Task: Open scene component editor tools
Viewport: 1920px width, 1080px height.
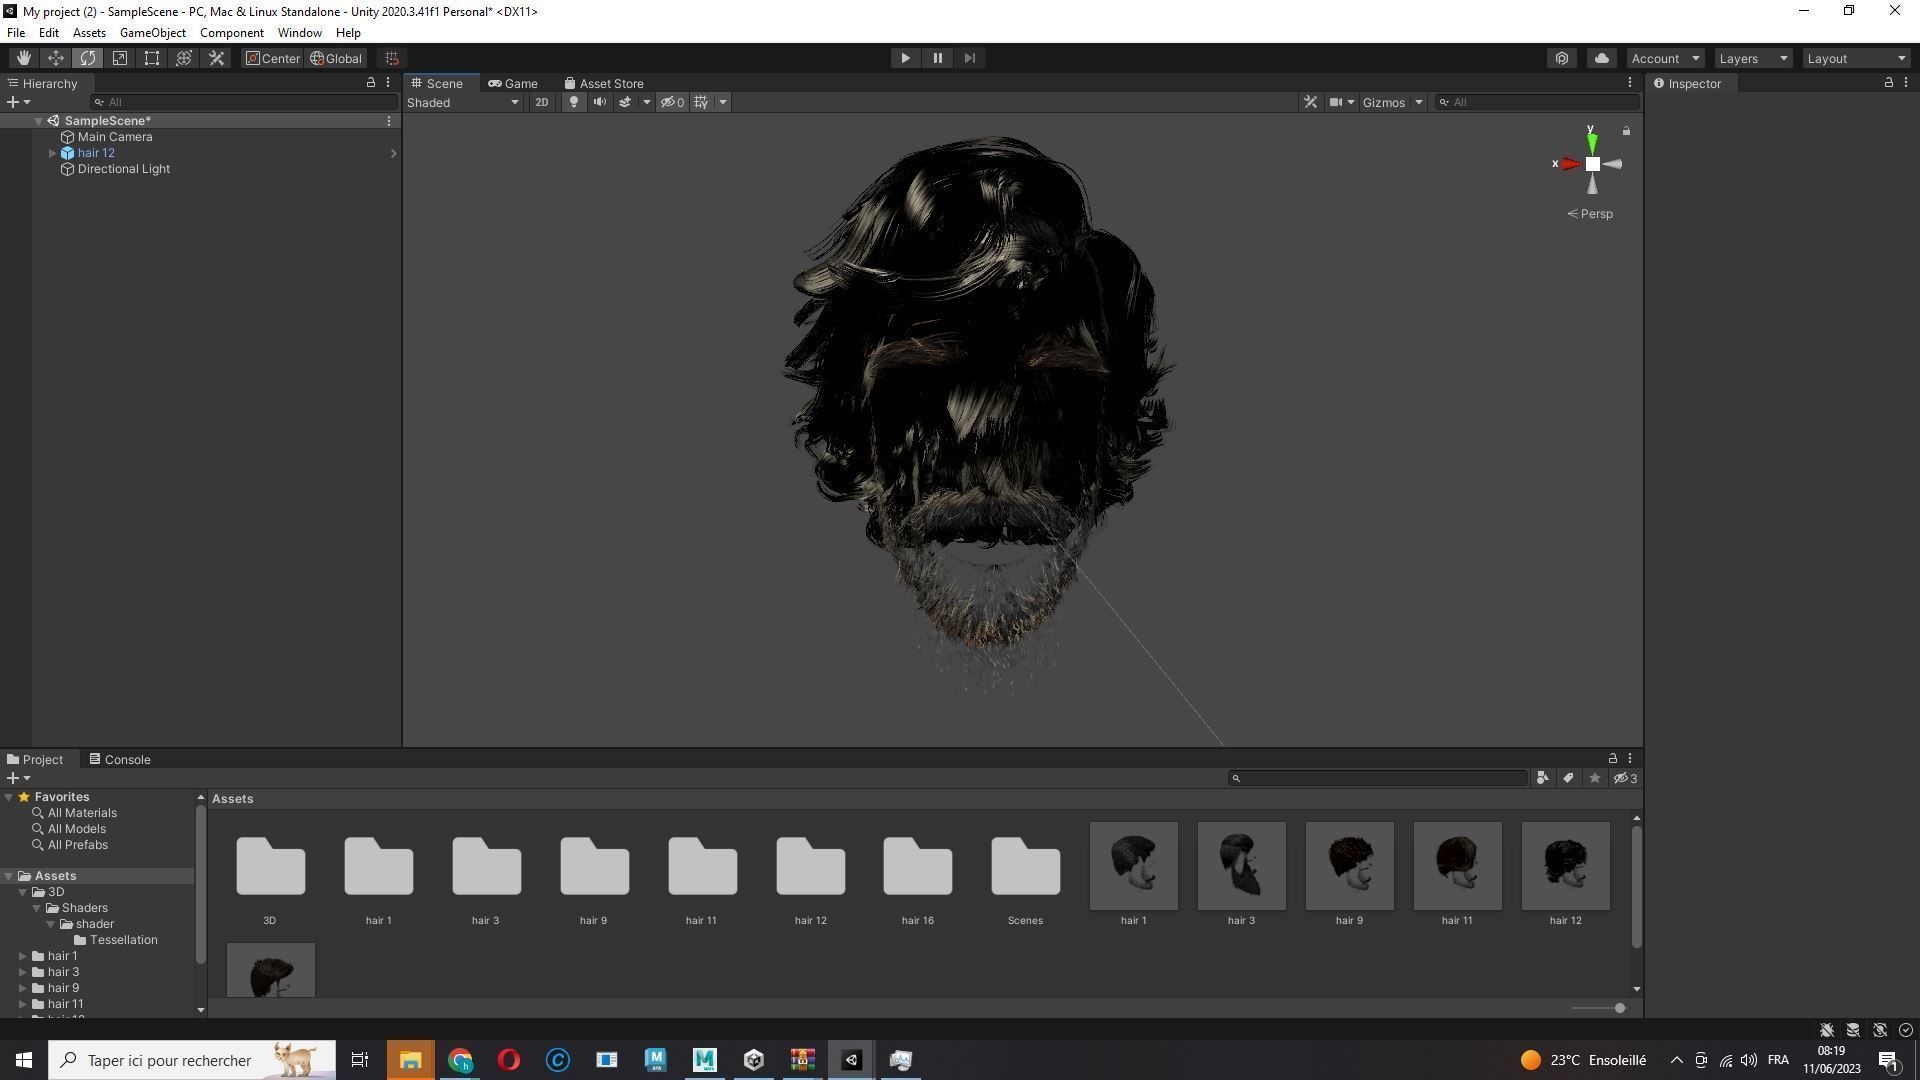Action: pyautogui.click(x=1310, y=102)
